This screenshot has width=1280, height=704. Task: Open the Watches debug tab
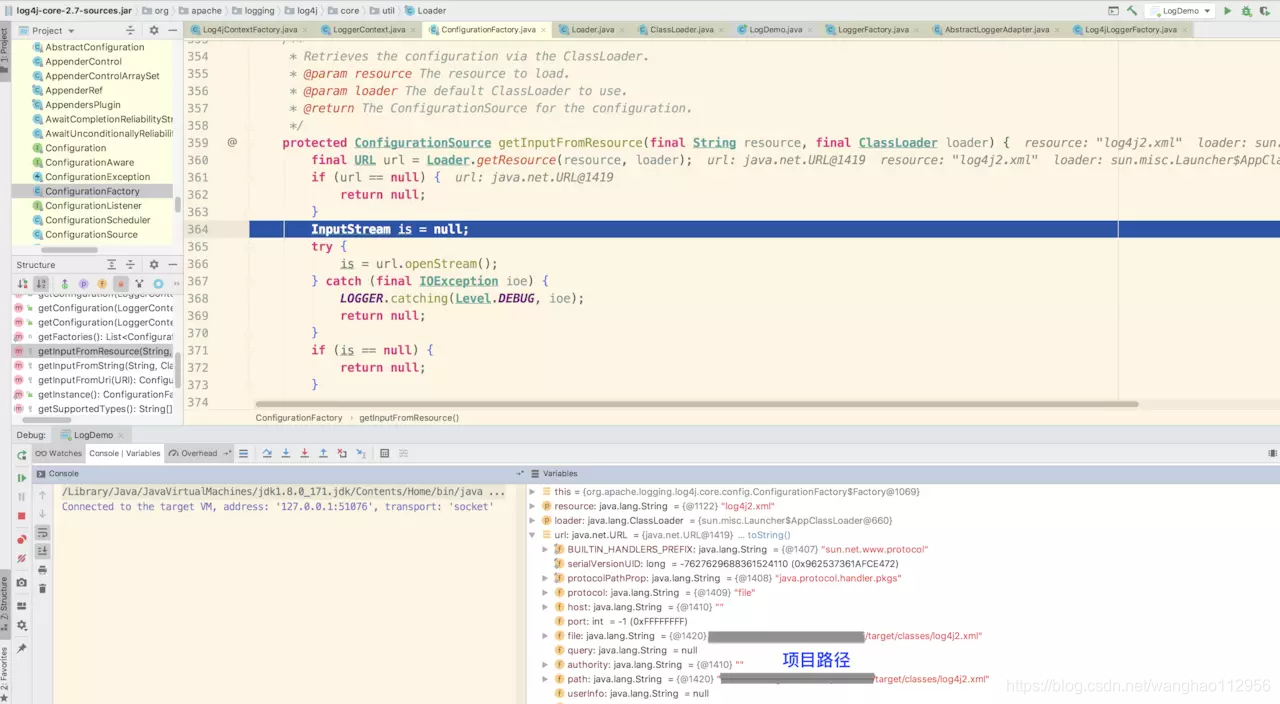click(x=59, y=453)
